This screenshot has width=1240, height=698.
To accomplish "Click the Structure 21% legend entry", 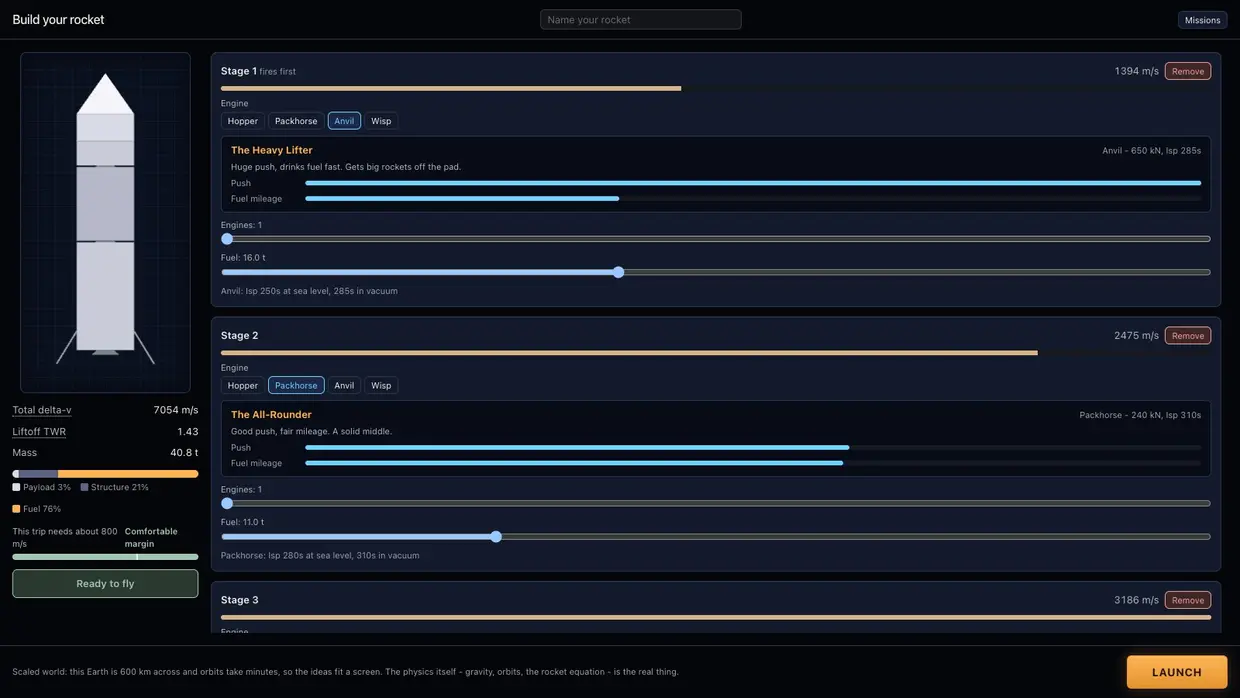I will click(x=115, y=487).
